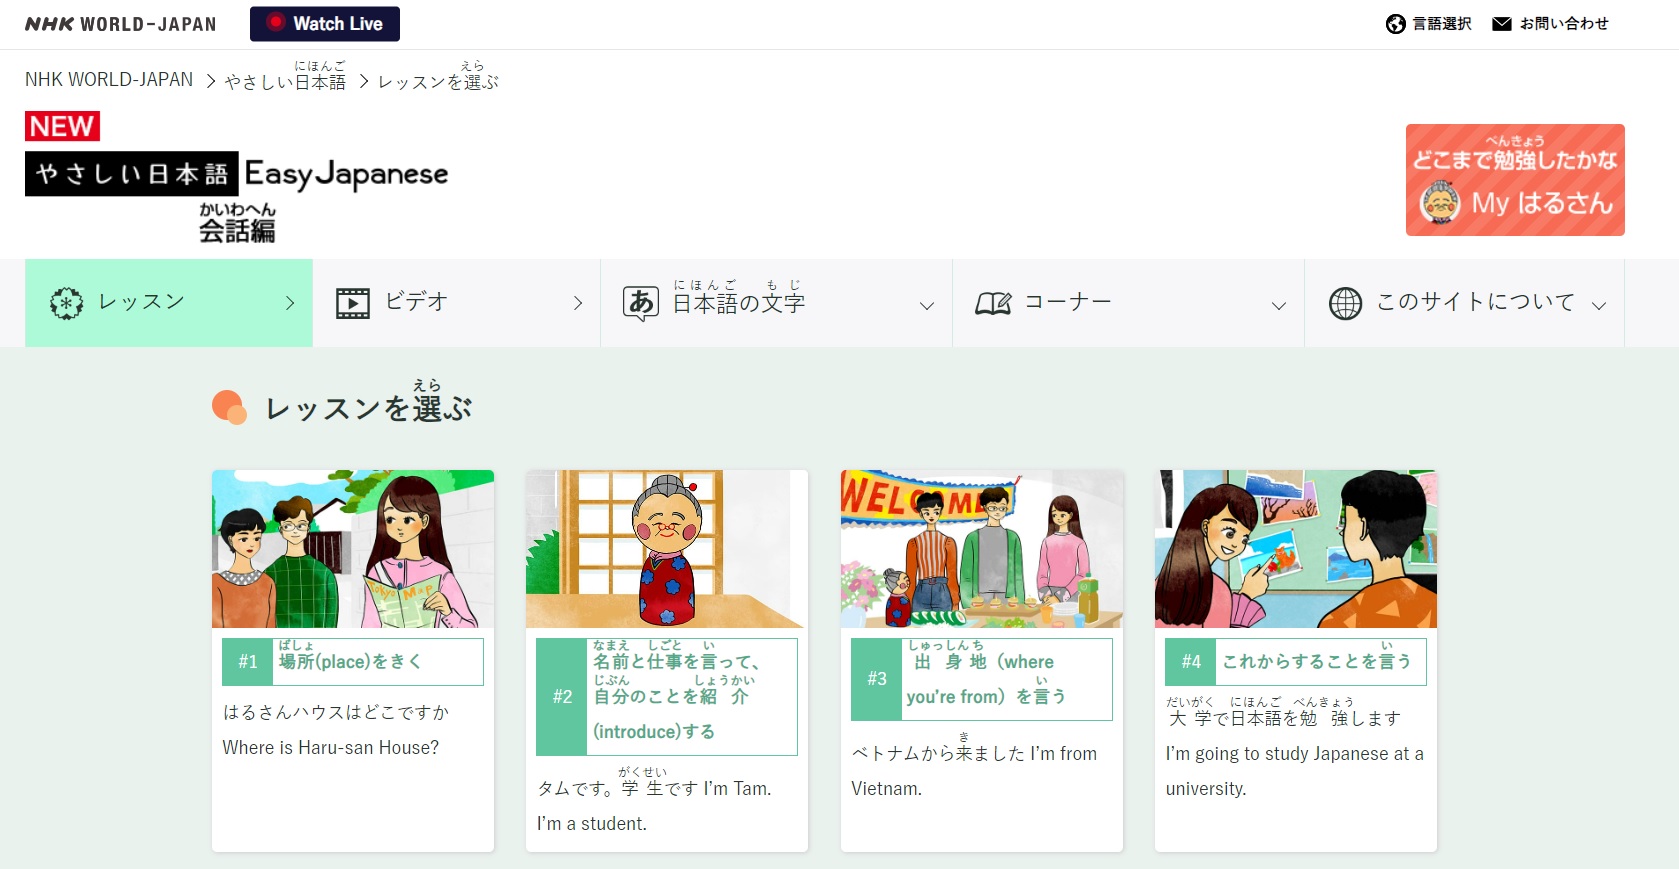Select the ビデオ menu tab

(456, 303)
